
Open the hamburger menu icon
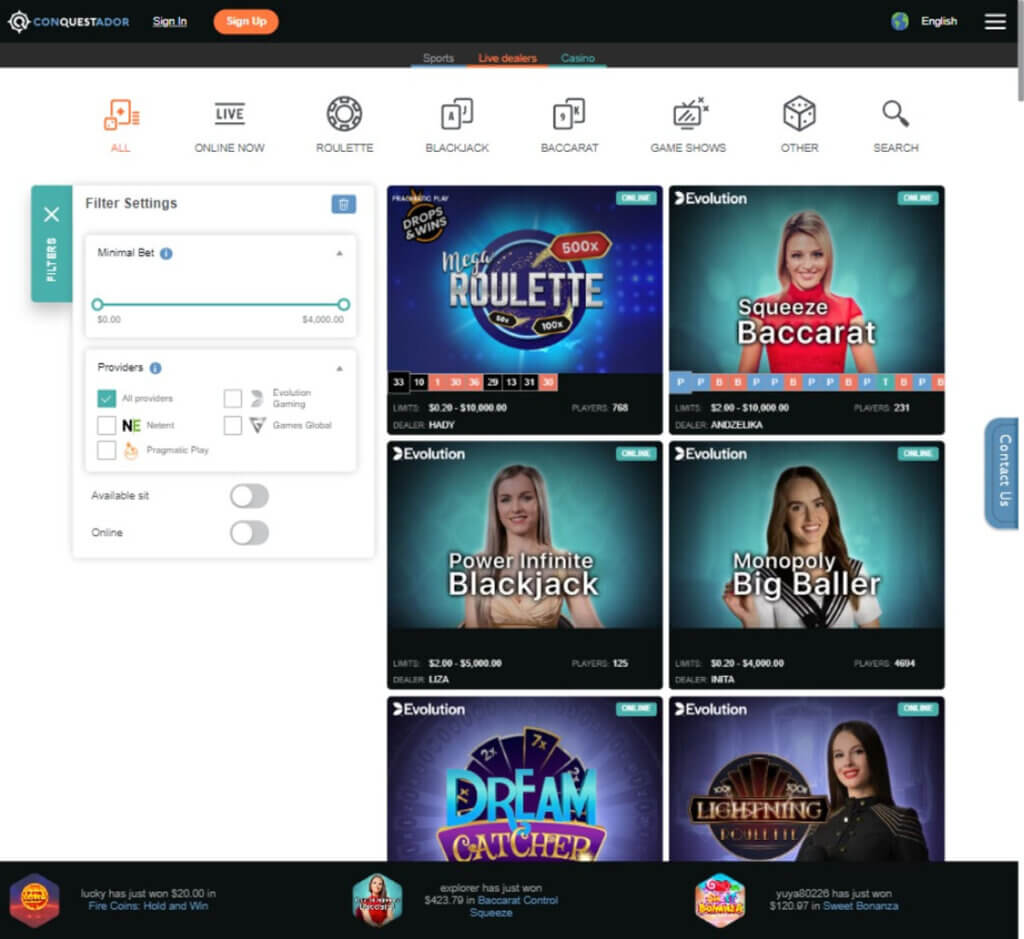[x=995, y=22]
